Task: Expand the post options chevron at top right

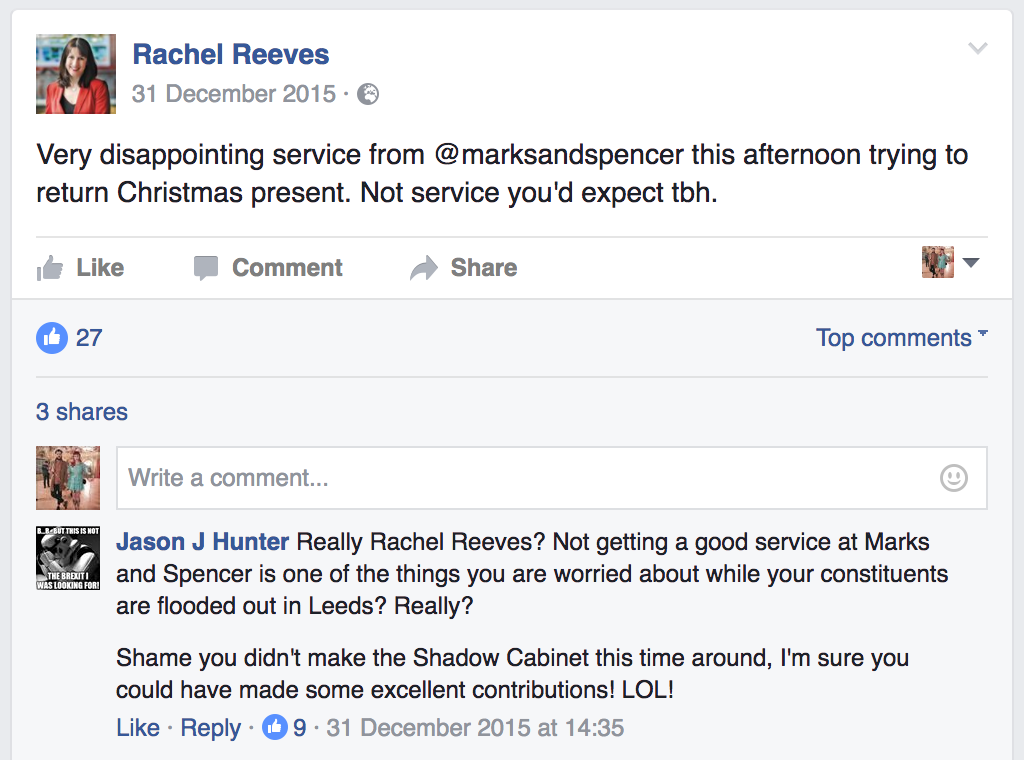Action: (978, 48)
